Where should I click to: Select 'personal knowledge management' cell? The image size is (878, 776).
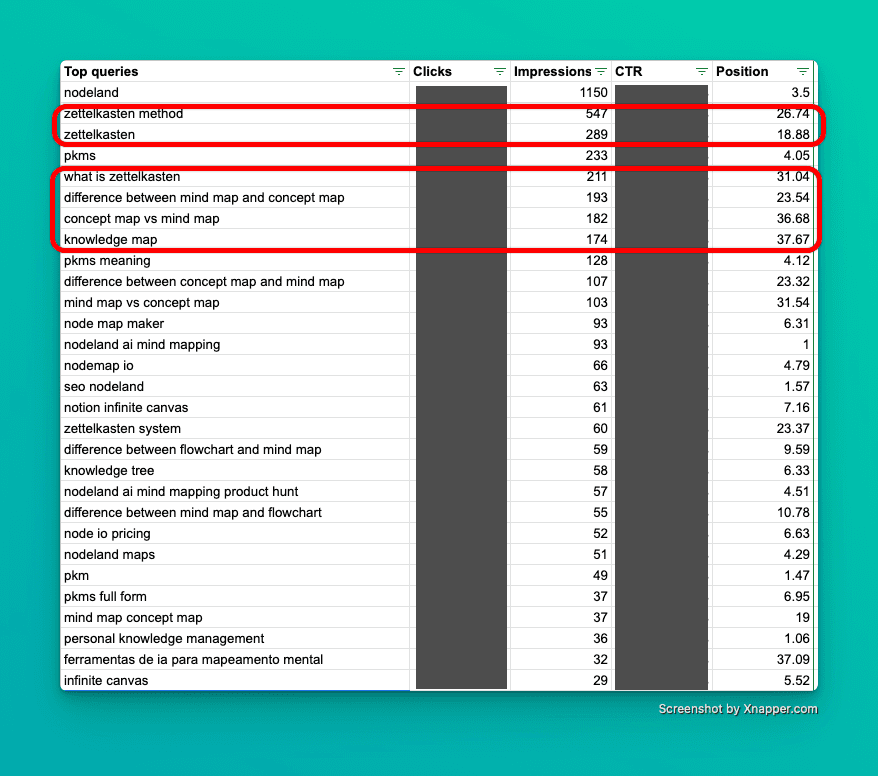click(x=235, y=638)
